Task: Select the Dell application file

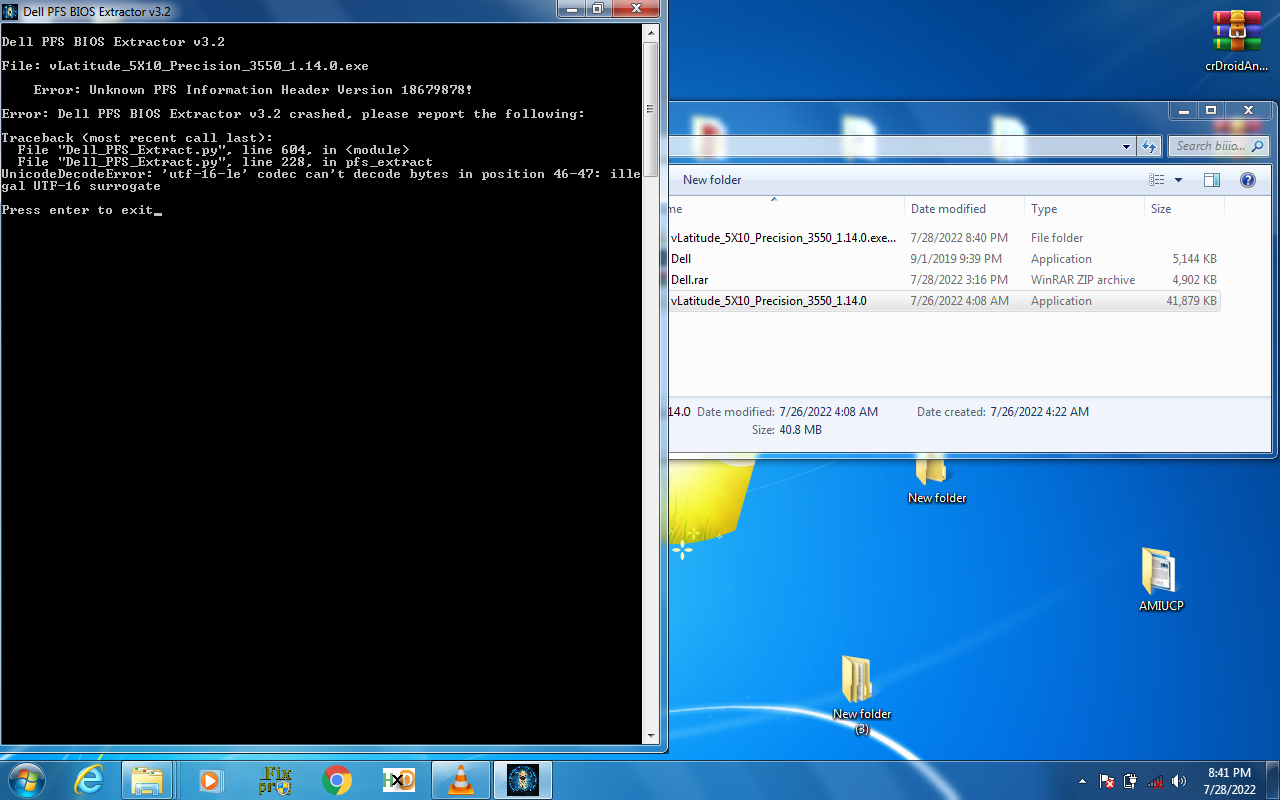Action: click(x=944, y=259)
